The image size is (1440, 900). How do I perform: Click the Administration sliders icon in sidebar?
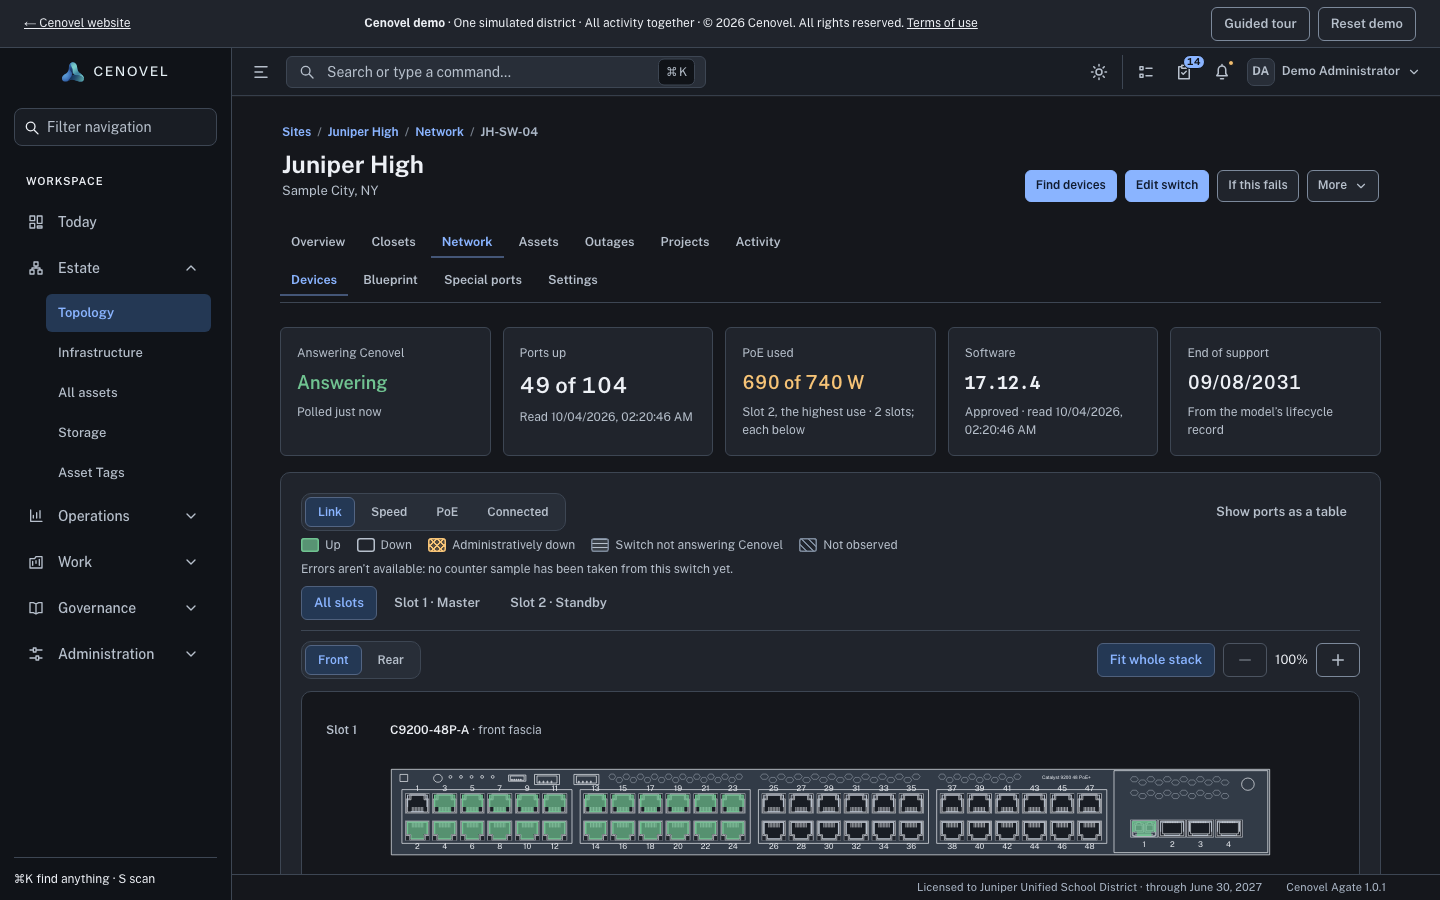click(36, 654)
